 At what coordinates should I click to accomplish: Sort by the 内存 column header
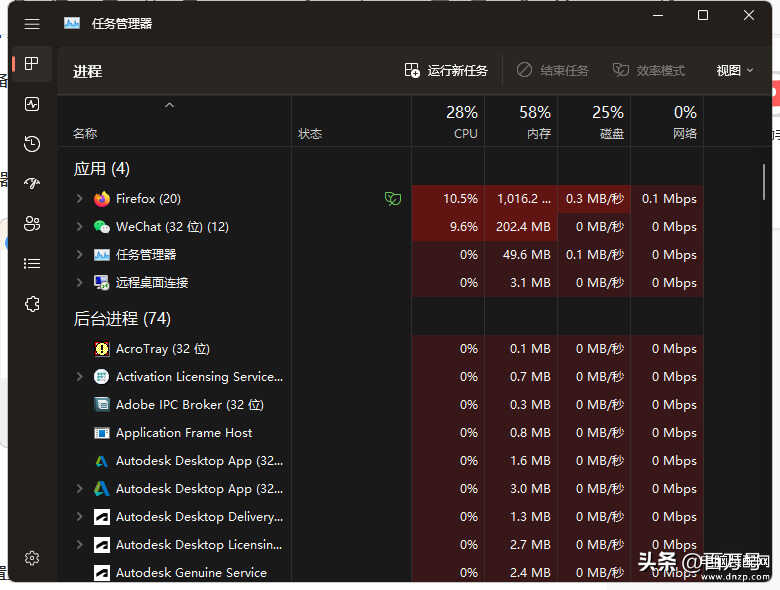521,121
